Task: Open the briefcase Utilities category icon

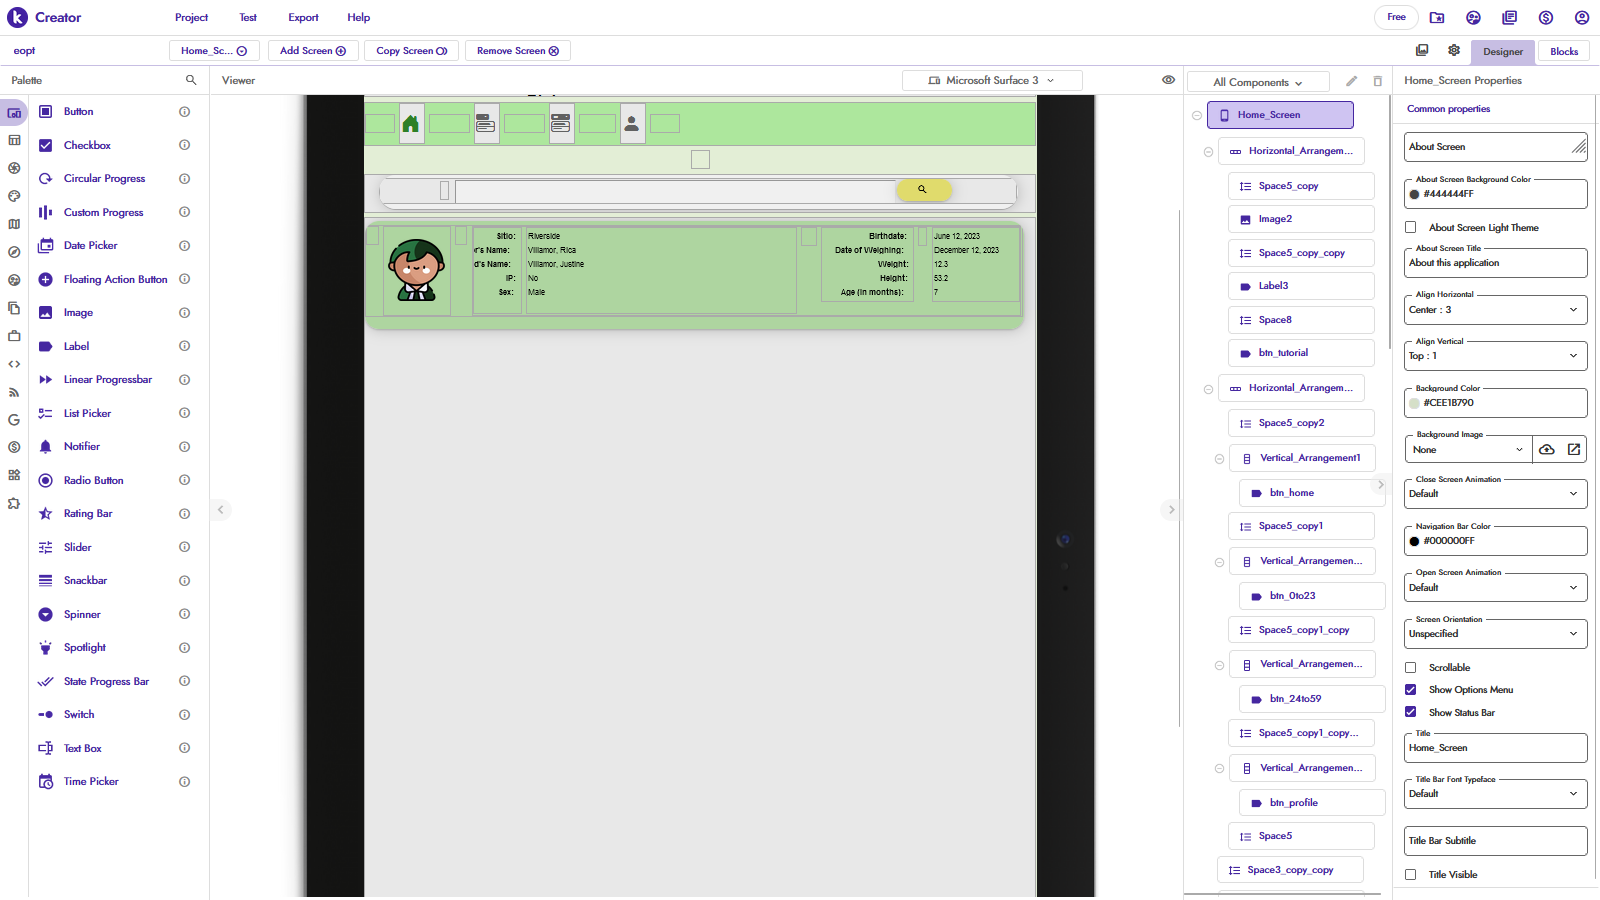Action: pyautogui.click(x=14, y=336)
